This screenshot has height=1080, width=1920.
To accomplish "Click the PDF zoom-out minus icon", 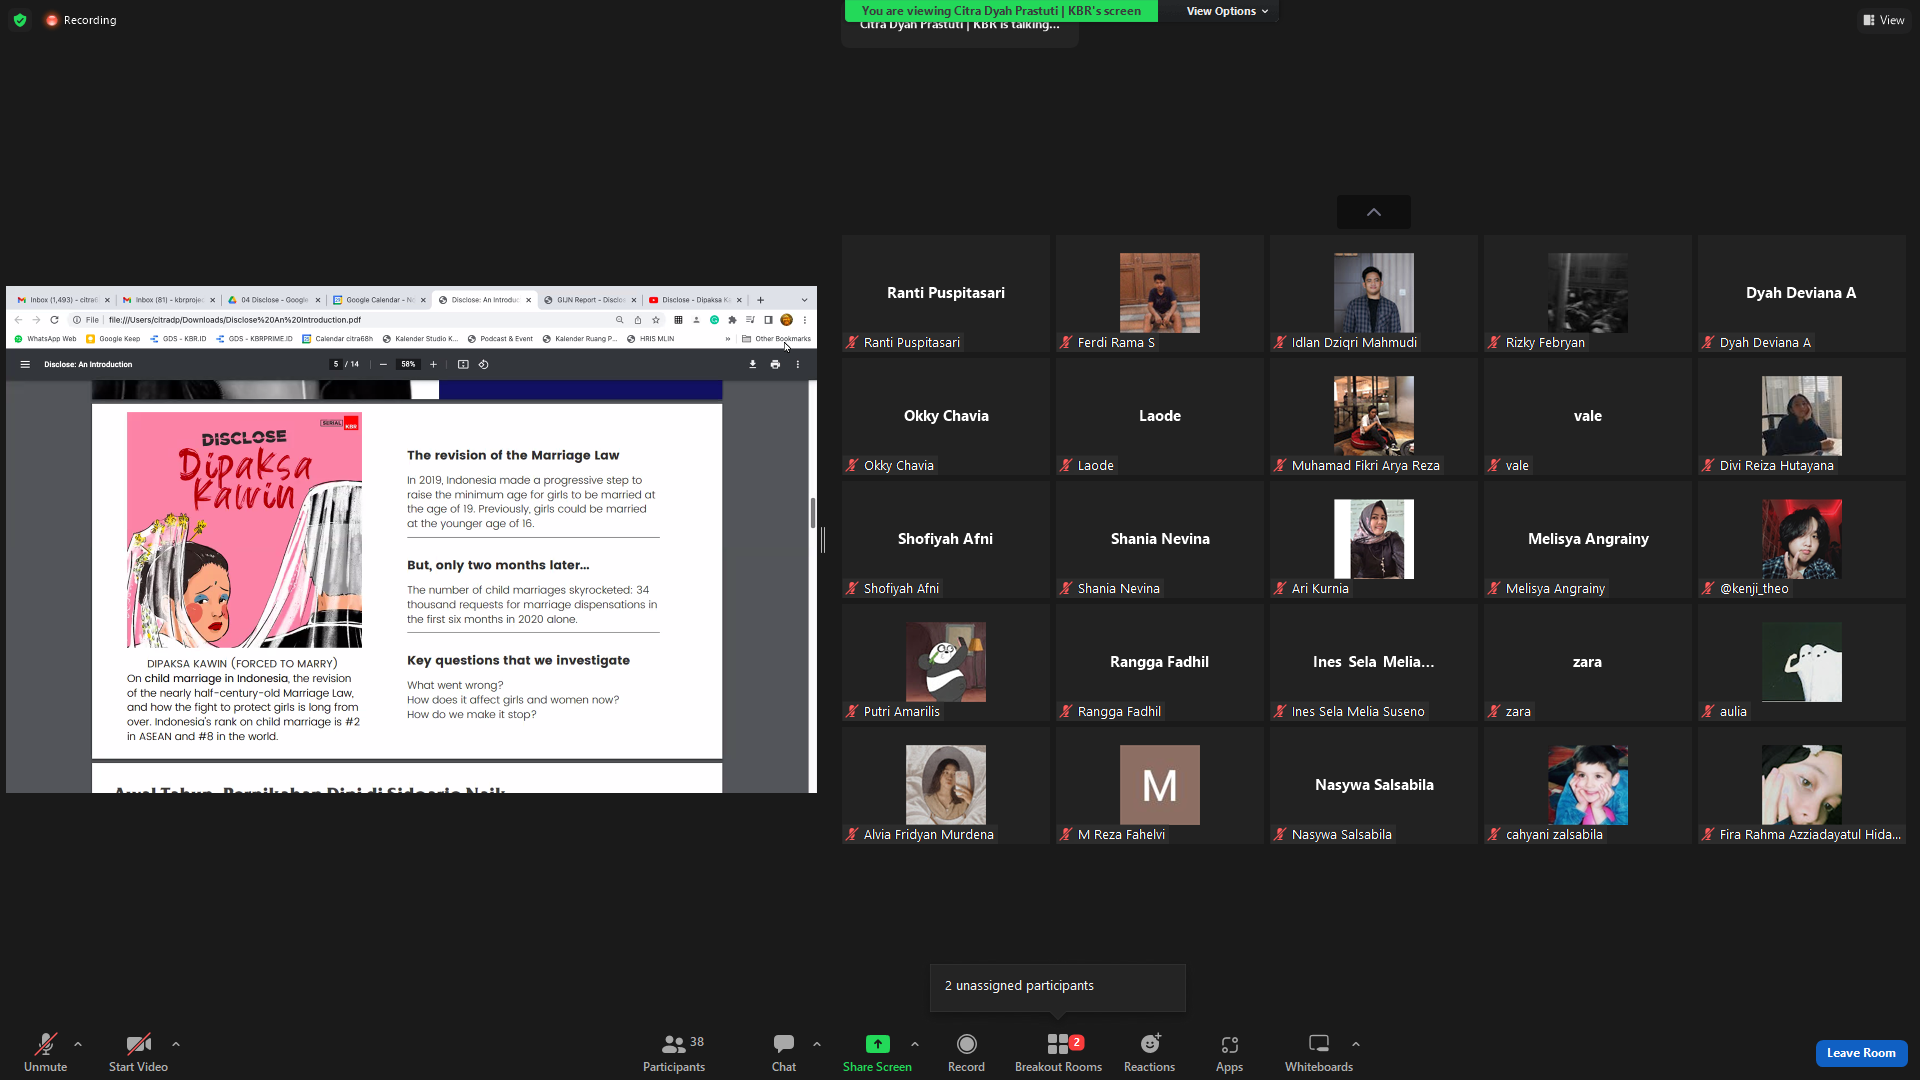I will click(383, 365).
